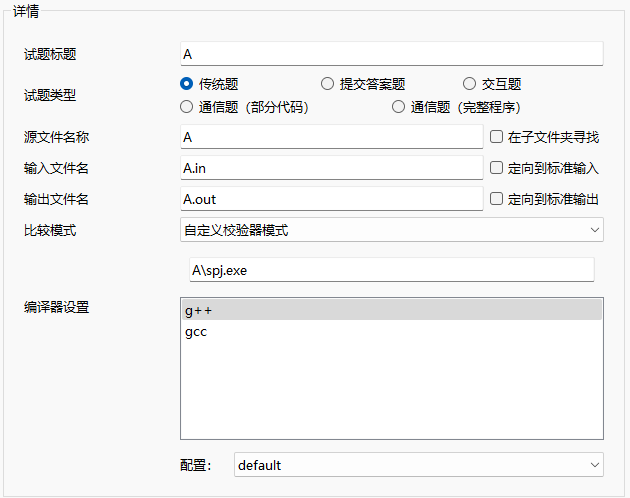The image size is (630, 498).
Task: Open the 比较模式 dropdown
Action: 391,230
